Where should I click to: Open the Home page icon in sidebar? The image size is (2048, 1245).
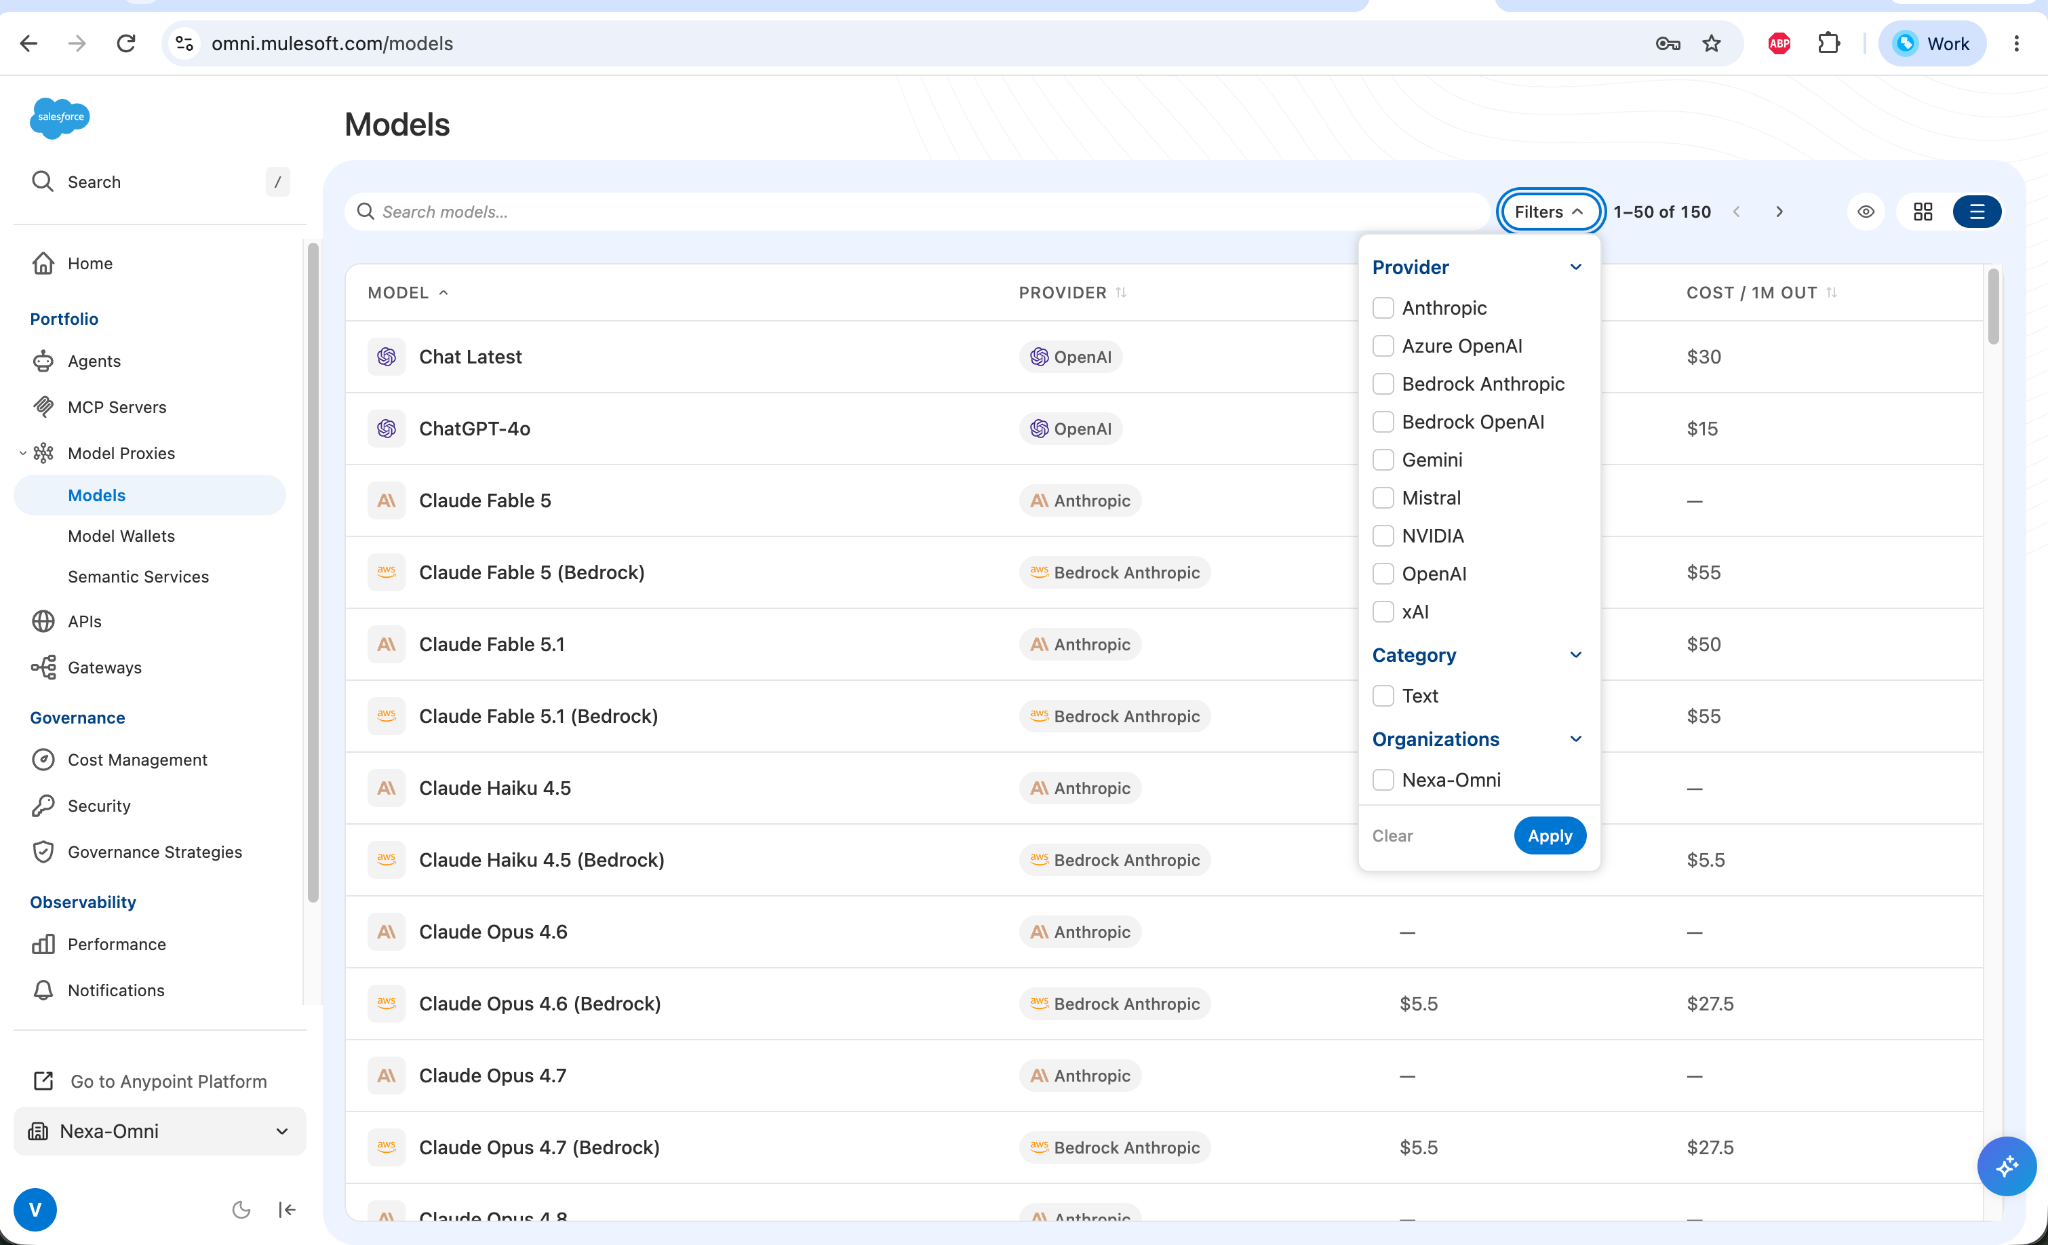[x=43, y=263]
